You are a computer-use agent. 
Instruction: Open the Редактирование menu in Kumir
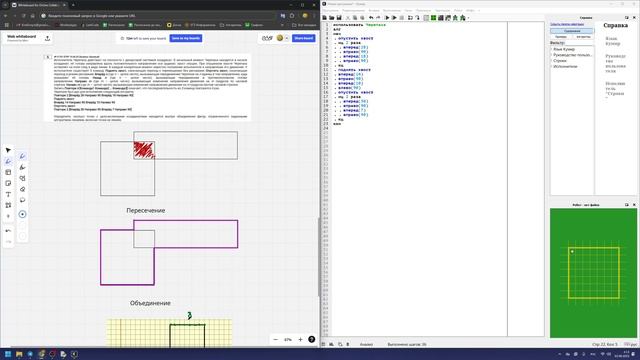coord(353,10)
